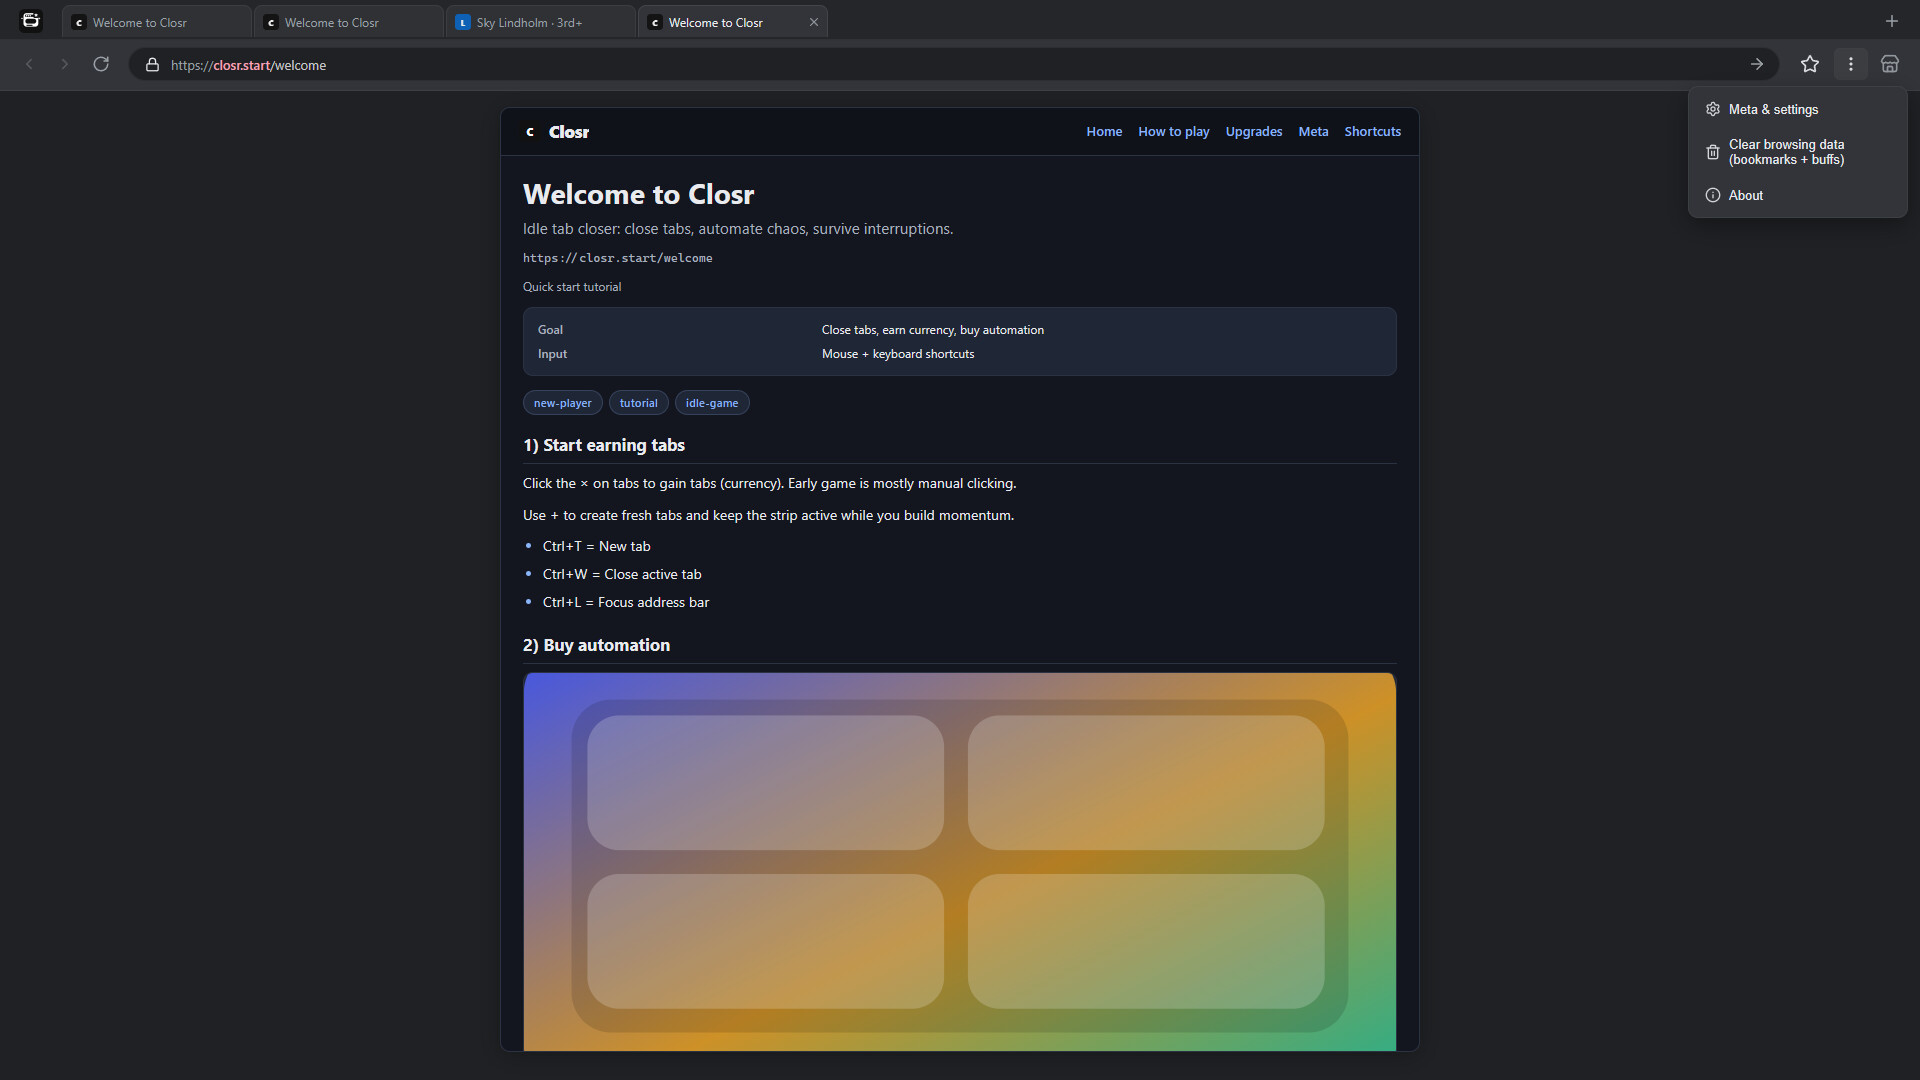Toggle the three-dot browser menu button
Screen dimensions: 1920x1080
(1850, 64)
